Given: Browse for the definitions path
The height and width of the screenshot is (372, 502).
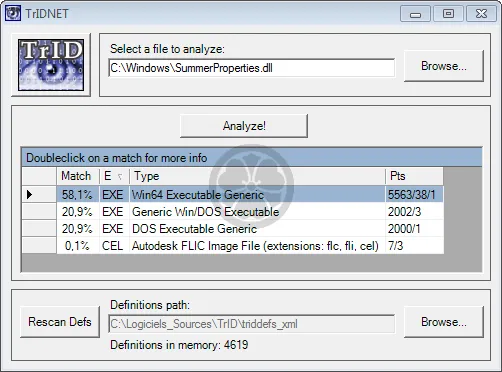Looking at the screenshot, I should pyautogui.click(x=444, y=322).
